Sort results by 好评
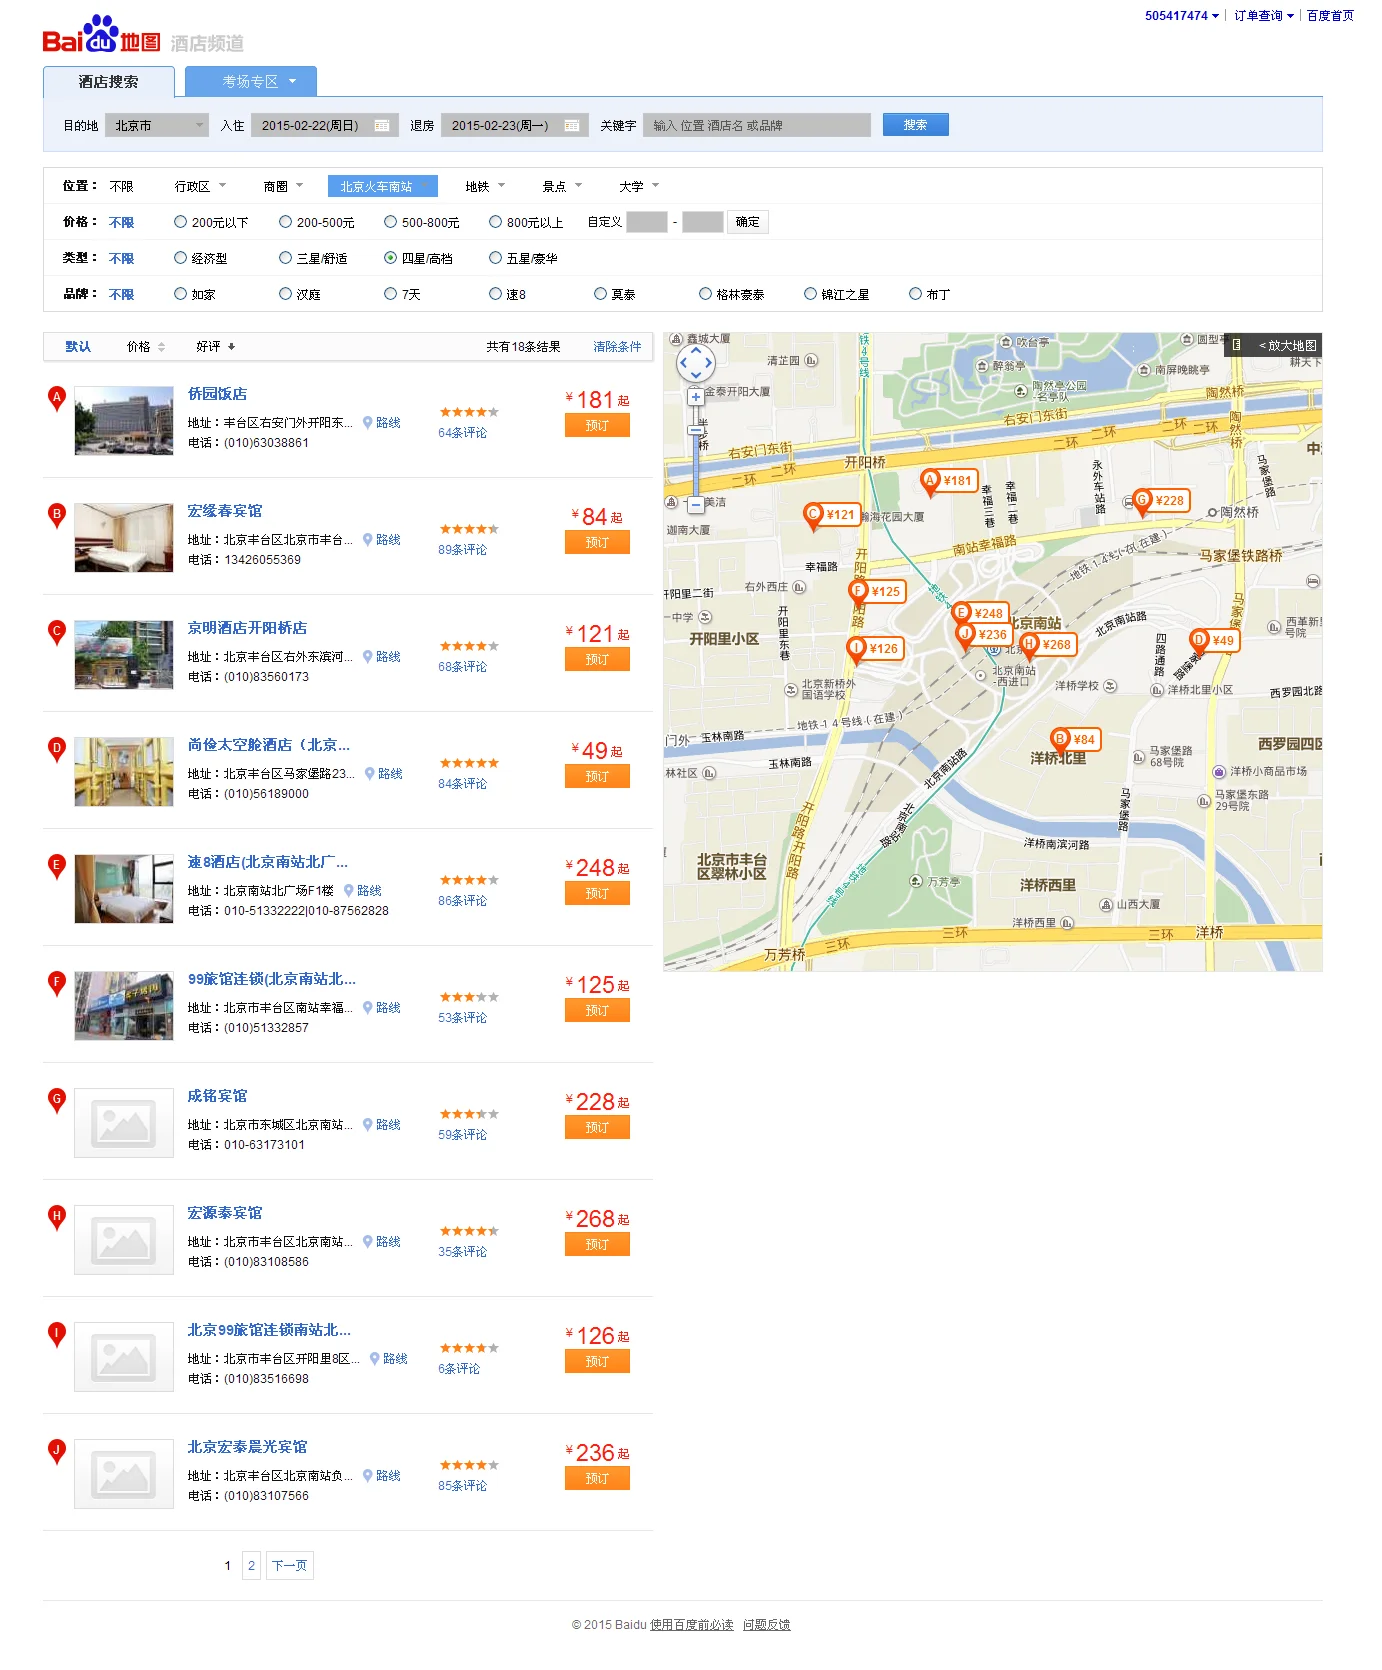 click(215, 347)
